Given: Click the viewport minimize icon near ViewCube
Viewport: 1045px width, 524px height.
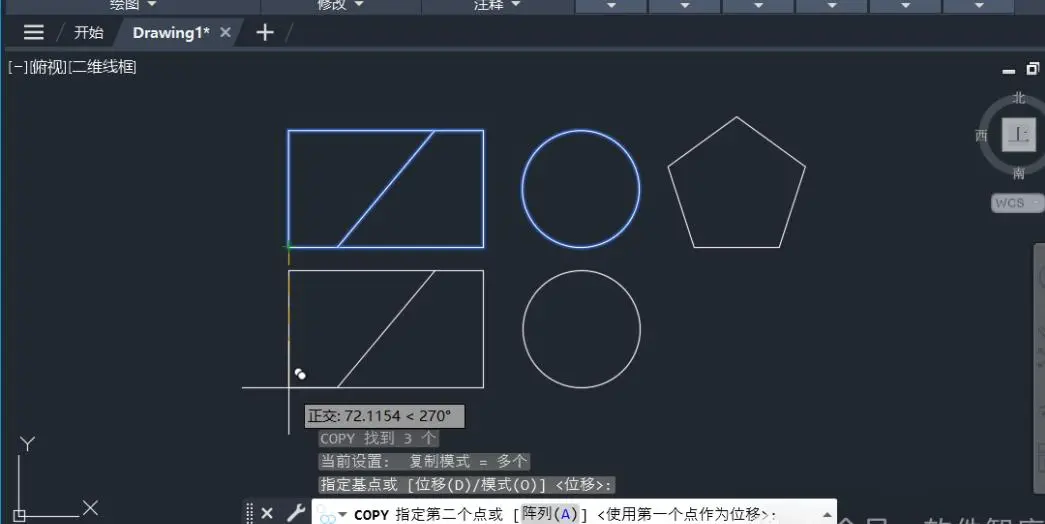Looking at the screenshot, I should coord(1009,71).
